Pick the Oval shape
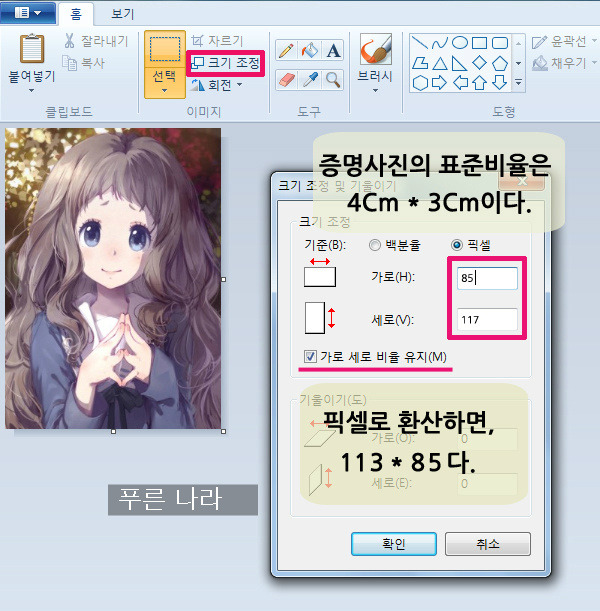This screenshot has width=600, height=611. coord(460,43)
